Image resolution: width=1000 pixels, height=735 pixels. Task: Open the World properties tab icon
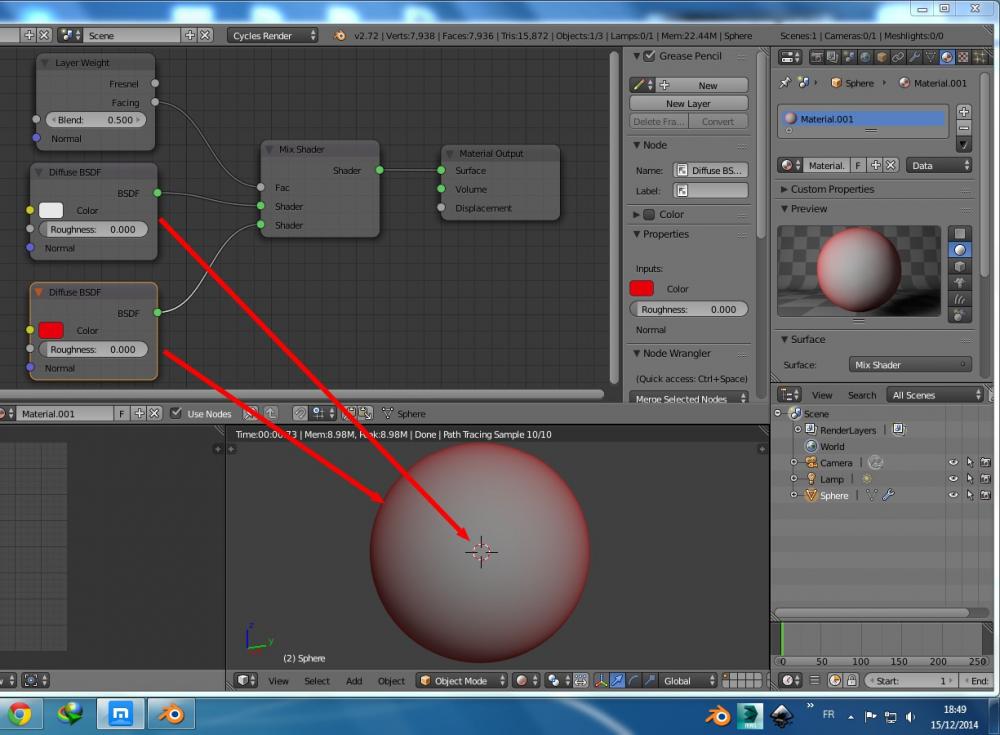tap(865, 57)
